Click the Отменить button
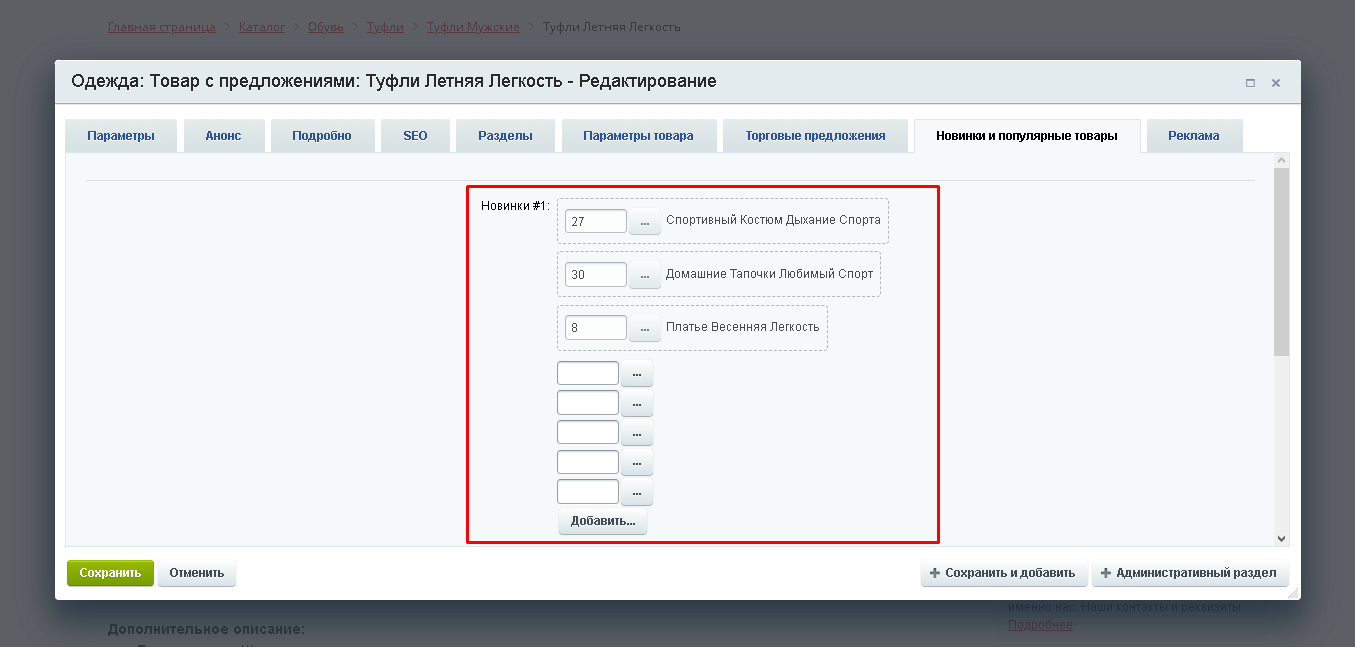The width and height of the screenshot is (1355, 647). (196, 573)
